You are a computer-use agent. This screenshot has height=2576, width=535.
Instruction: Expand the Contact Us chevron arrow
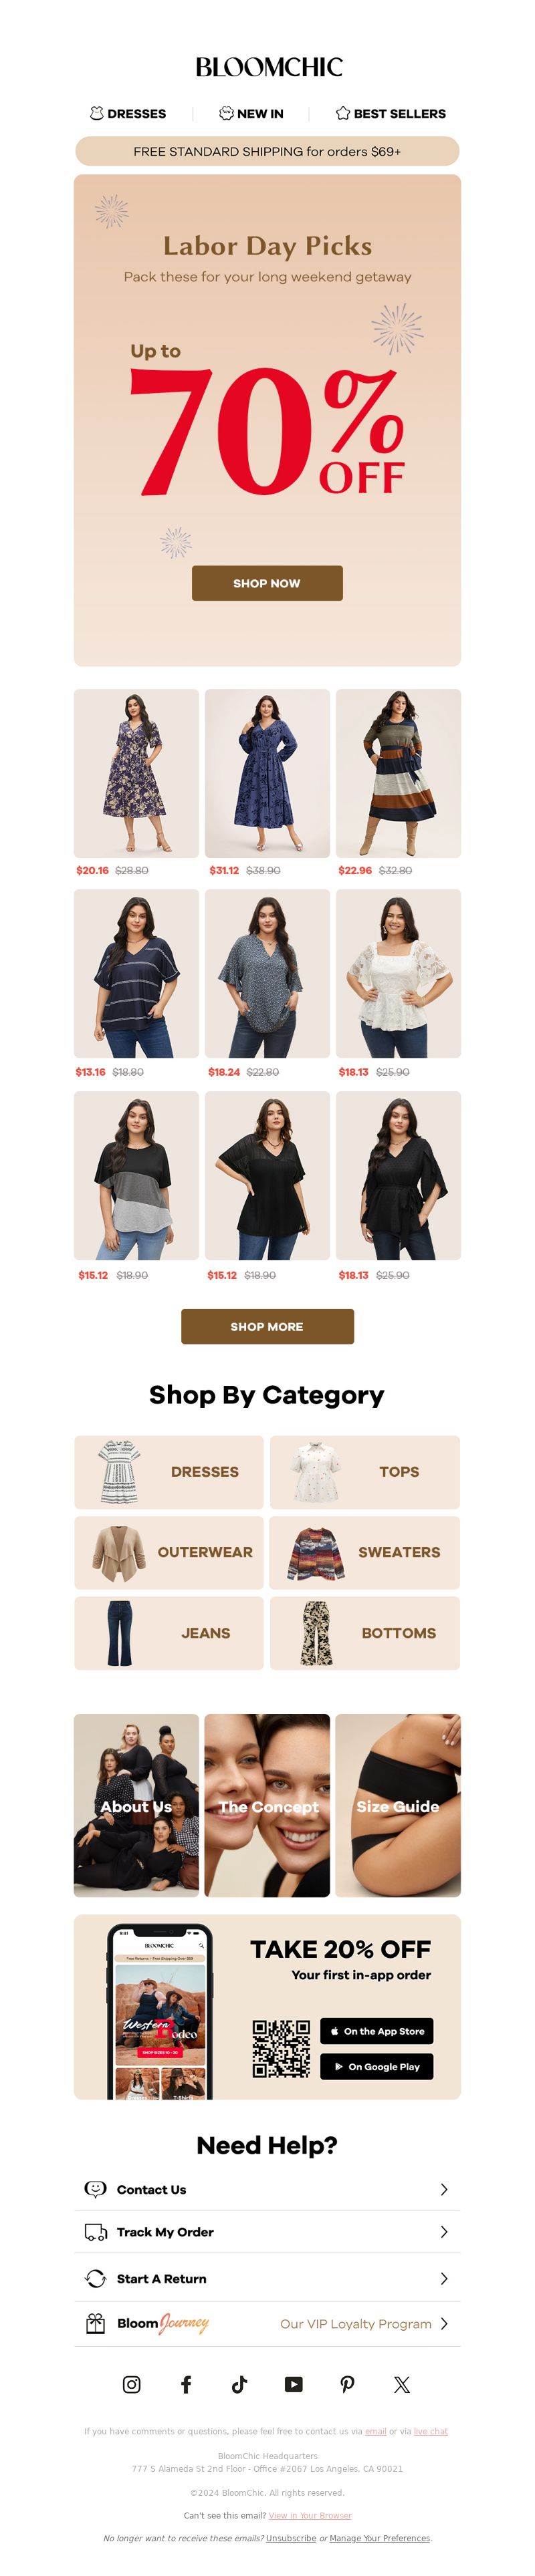[x=444, y=2189]
